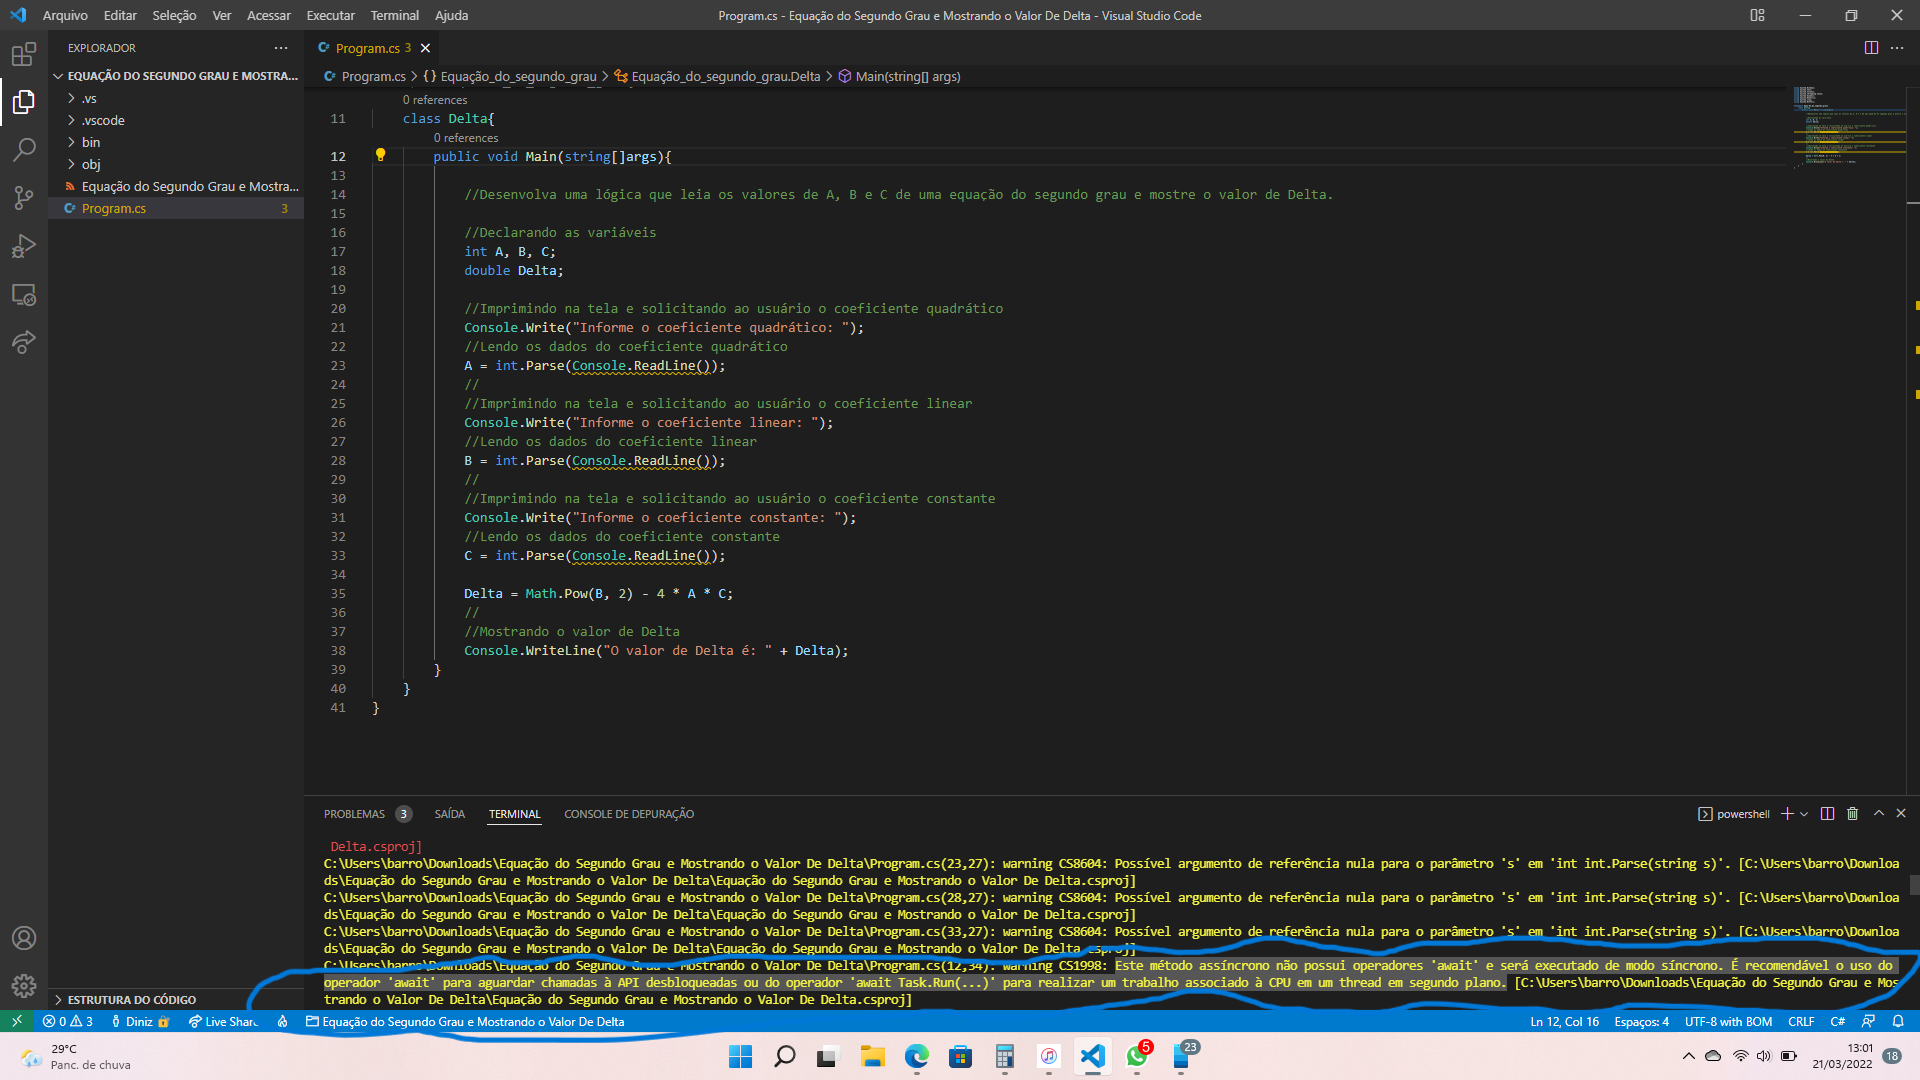Click Delta class in breadcrumb

(717, 76)
